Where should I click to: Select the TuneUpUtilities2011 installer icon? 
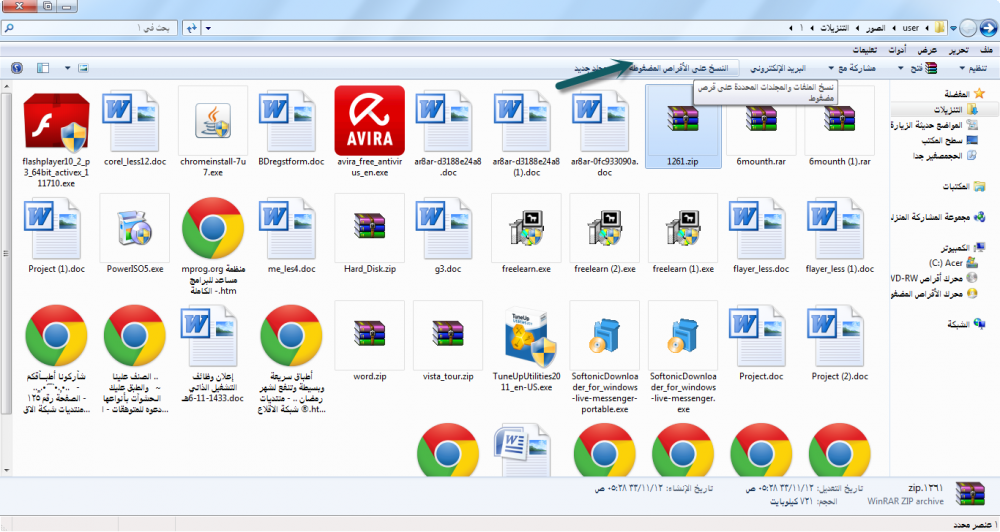click(527, 337)
